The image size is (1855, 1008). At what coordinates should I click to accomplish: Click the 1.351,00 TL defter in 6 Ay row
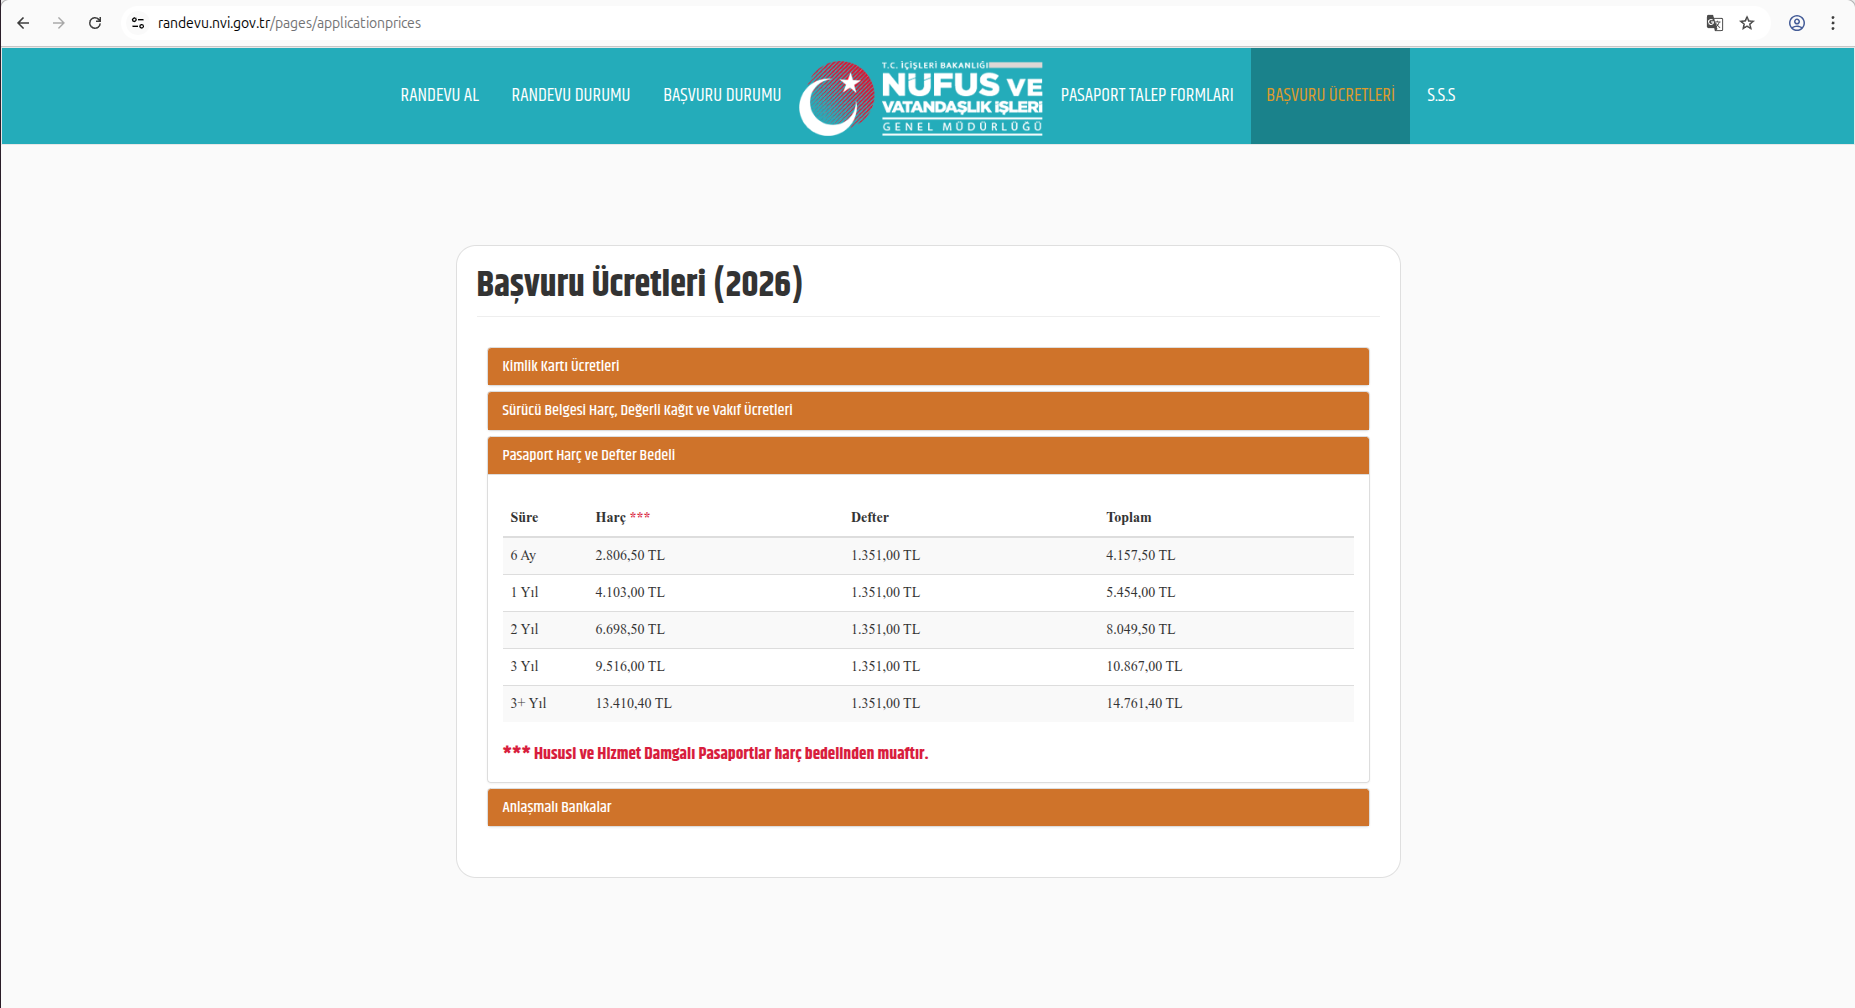point(885,555)
